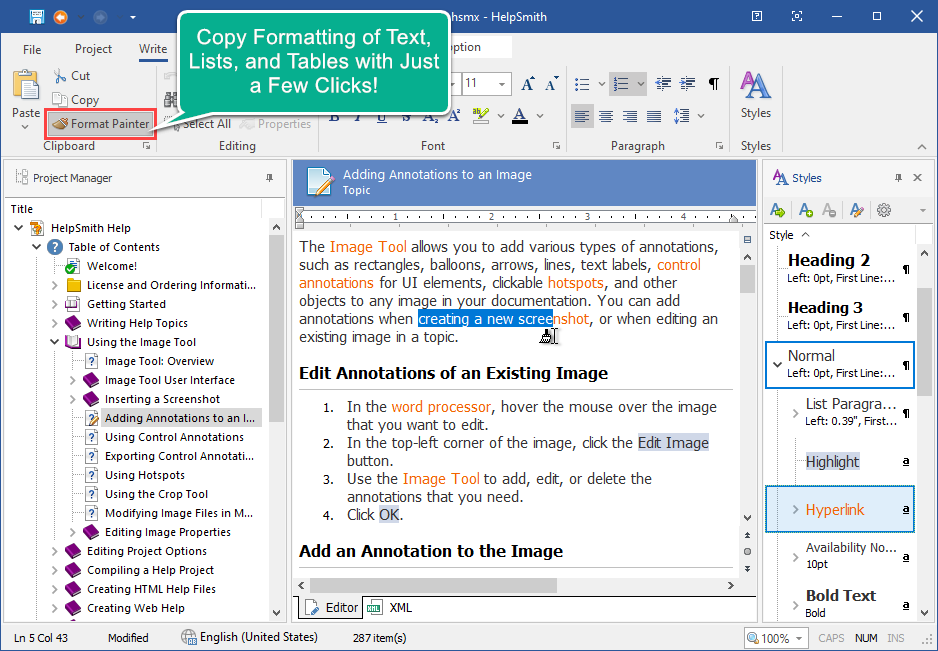This screenshot has height=651, width=938.
Task: Open the numbered list style dropdown arrow
Action: click(x=641, y=84)
